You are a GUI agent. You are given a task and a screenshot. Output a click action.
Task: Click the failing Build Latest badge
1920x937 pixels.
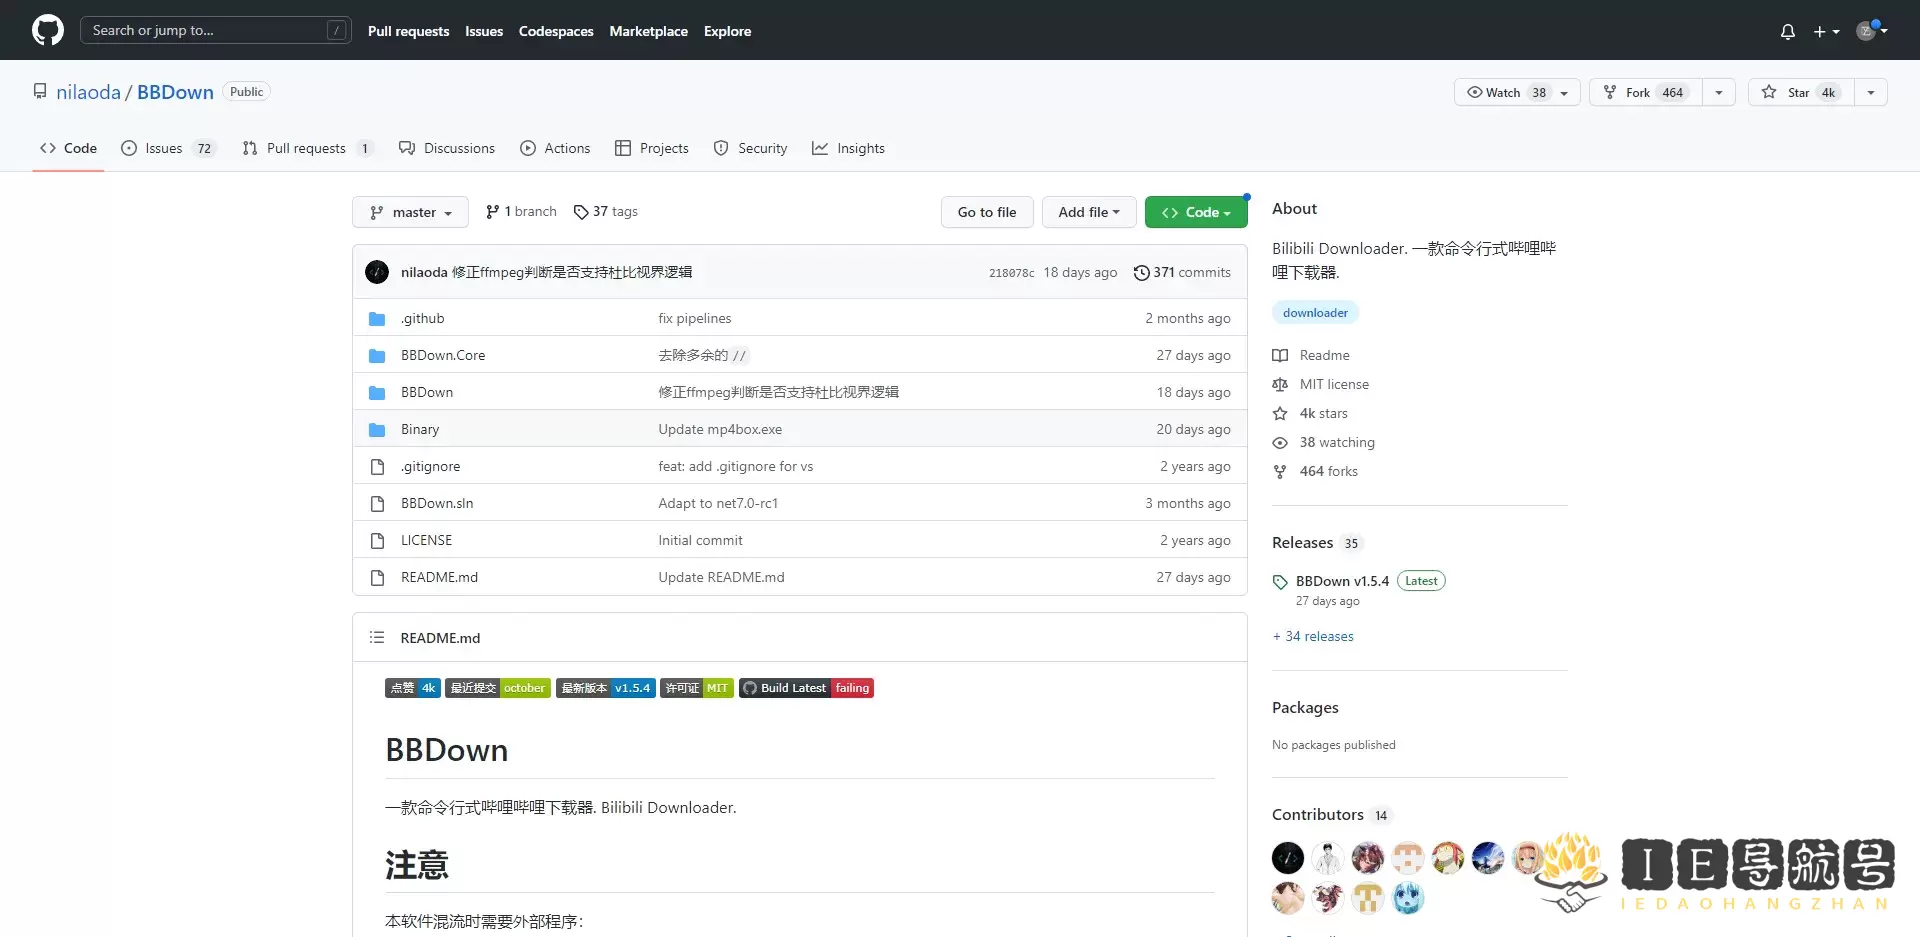tap(806, 688)
